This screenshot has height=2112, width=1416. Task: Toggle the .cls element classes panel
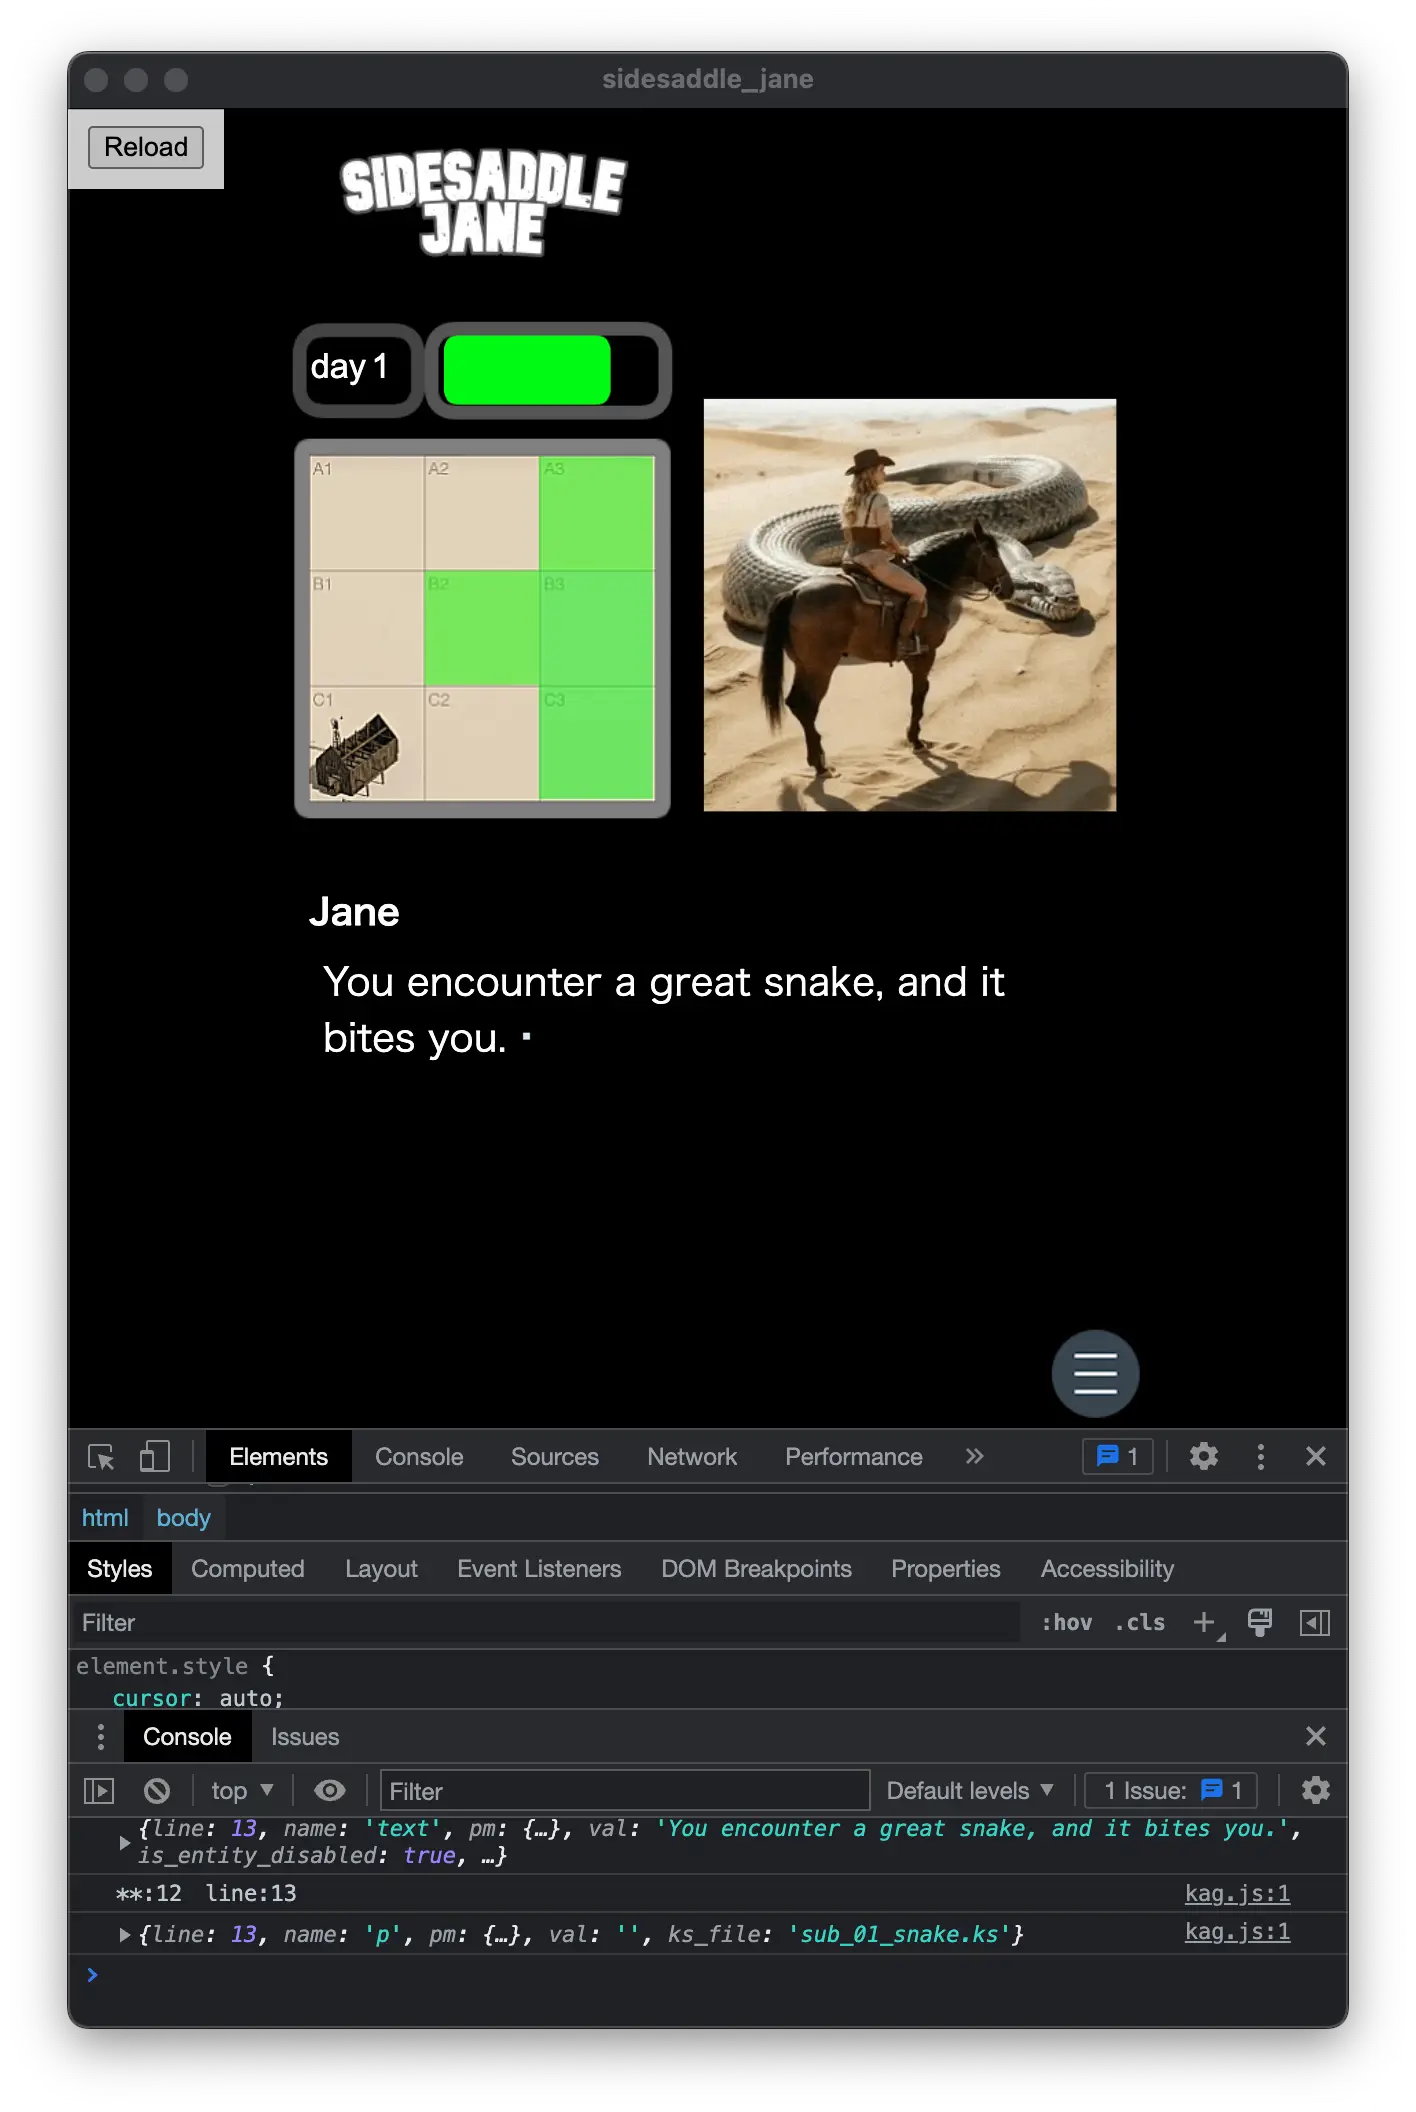click(x=1140, y=1623)
